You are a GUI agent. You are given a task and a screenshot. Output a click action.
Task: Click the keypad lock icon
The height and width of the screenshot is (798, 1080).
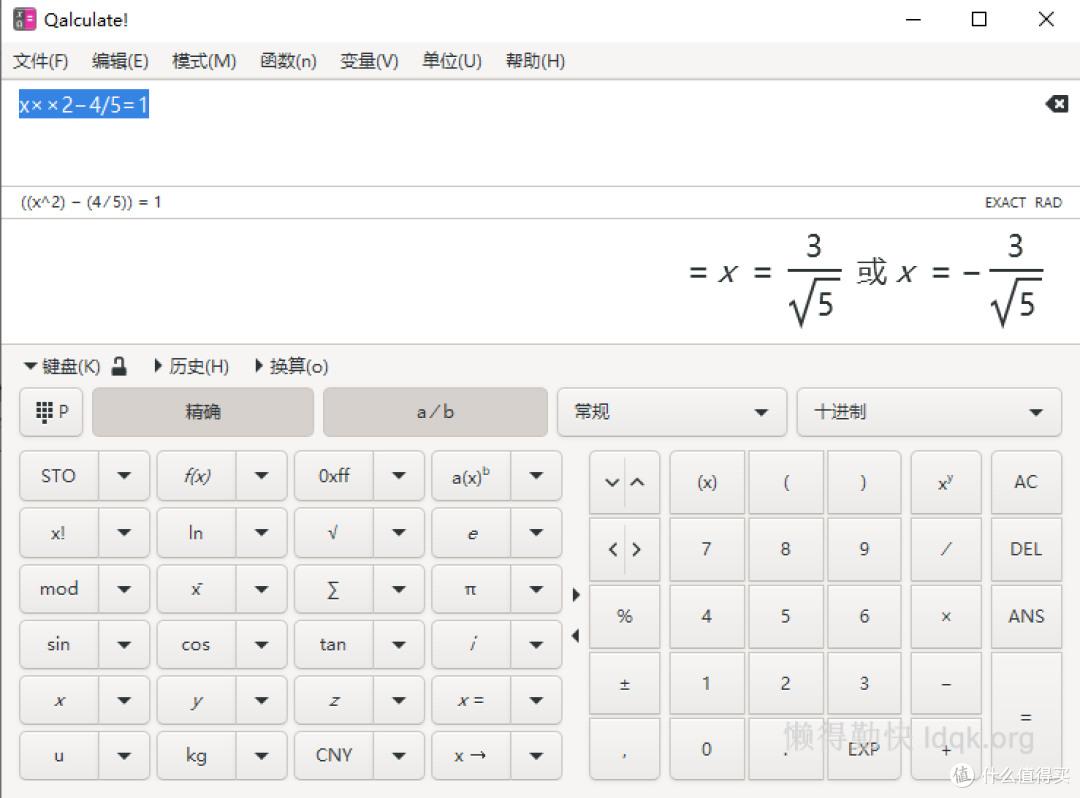pos(119,366)
